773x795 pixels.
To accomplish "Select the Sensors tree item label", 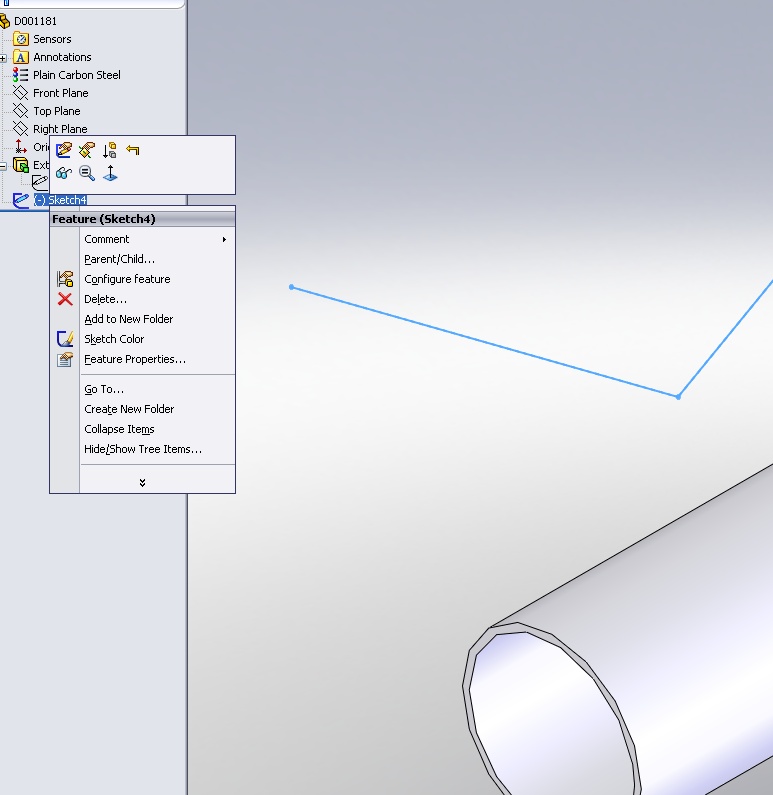I will point(52,39).
